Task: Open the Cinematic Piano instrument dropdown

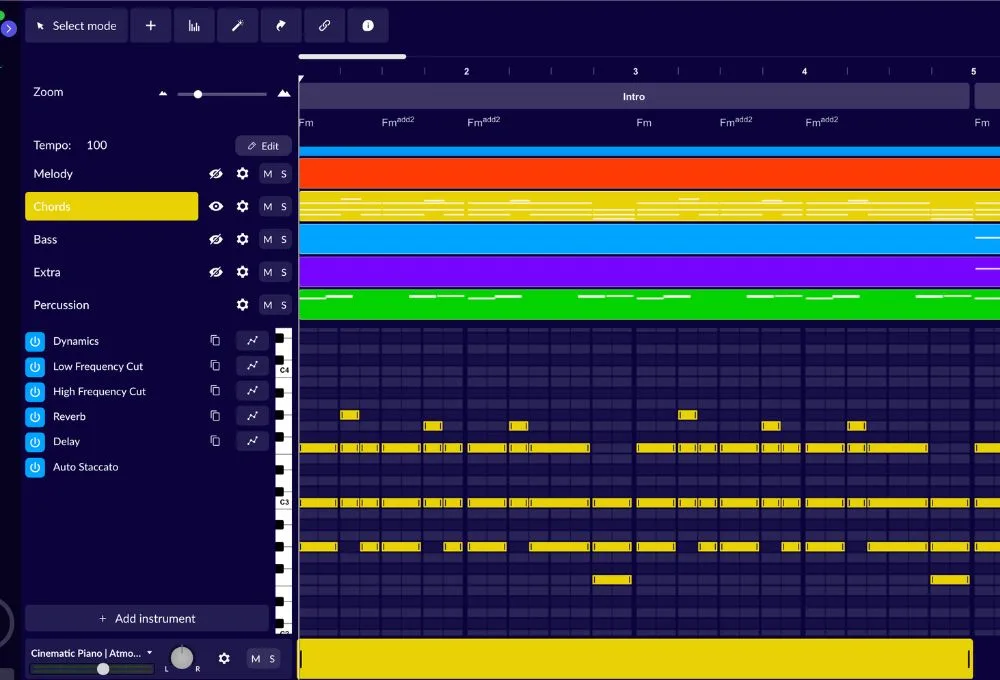Action: pos(92,653)
